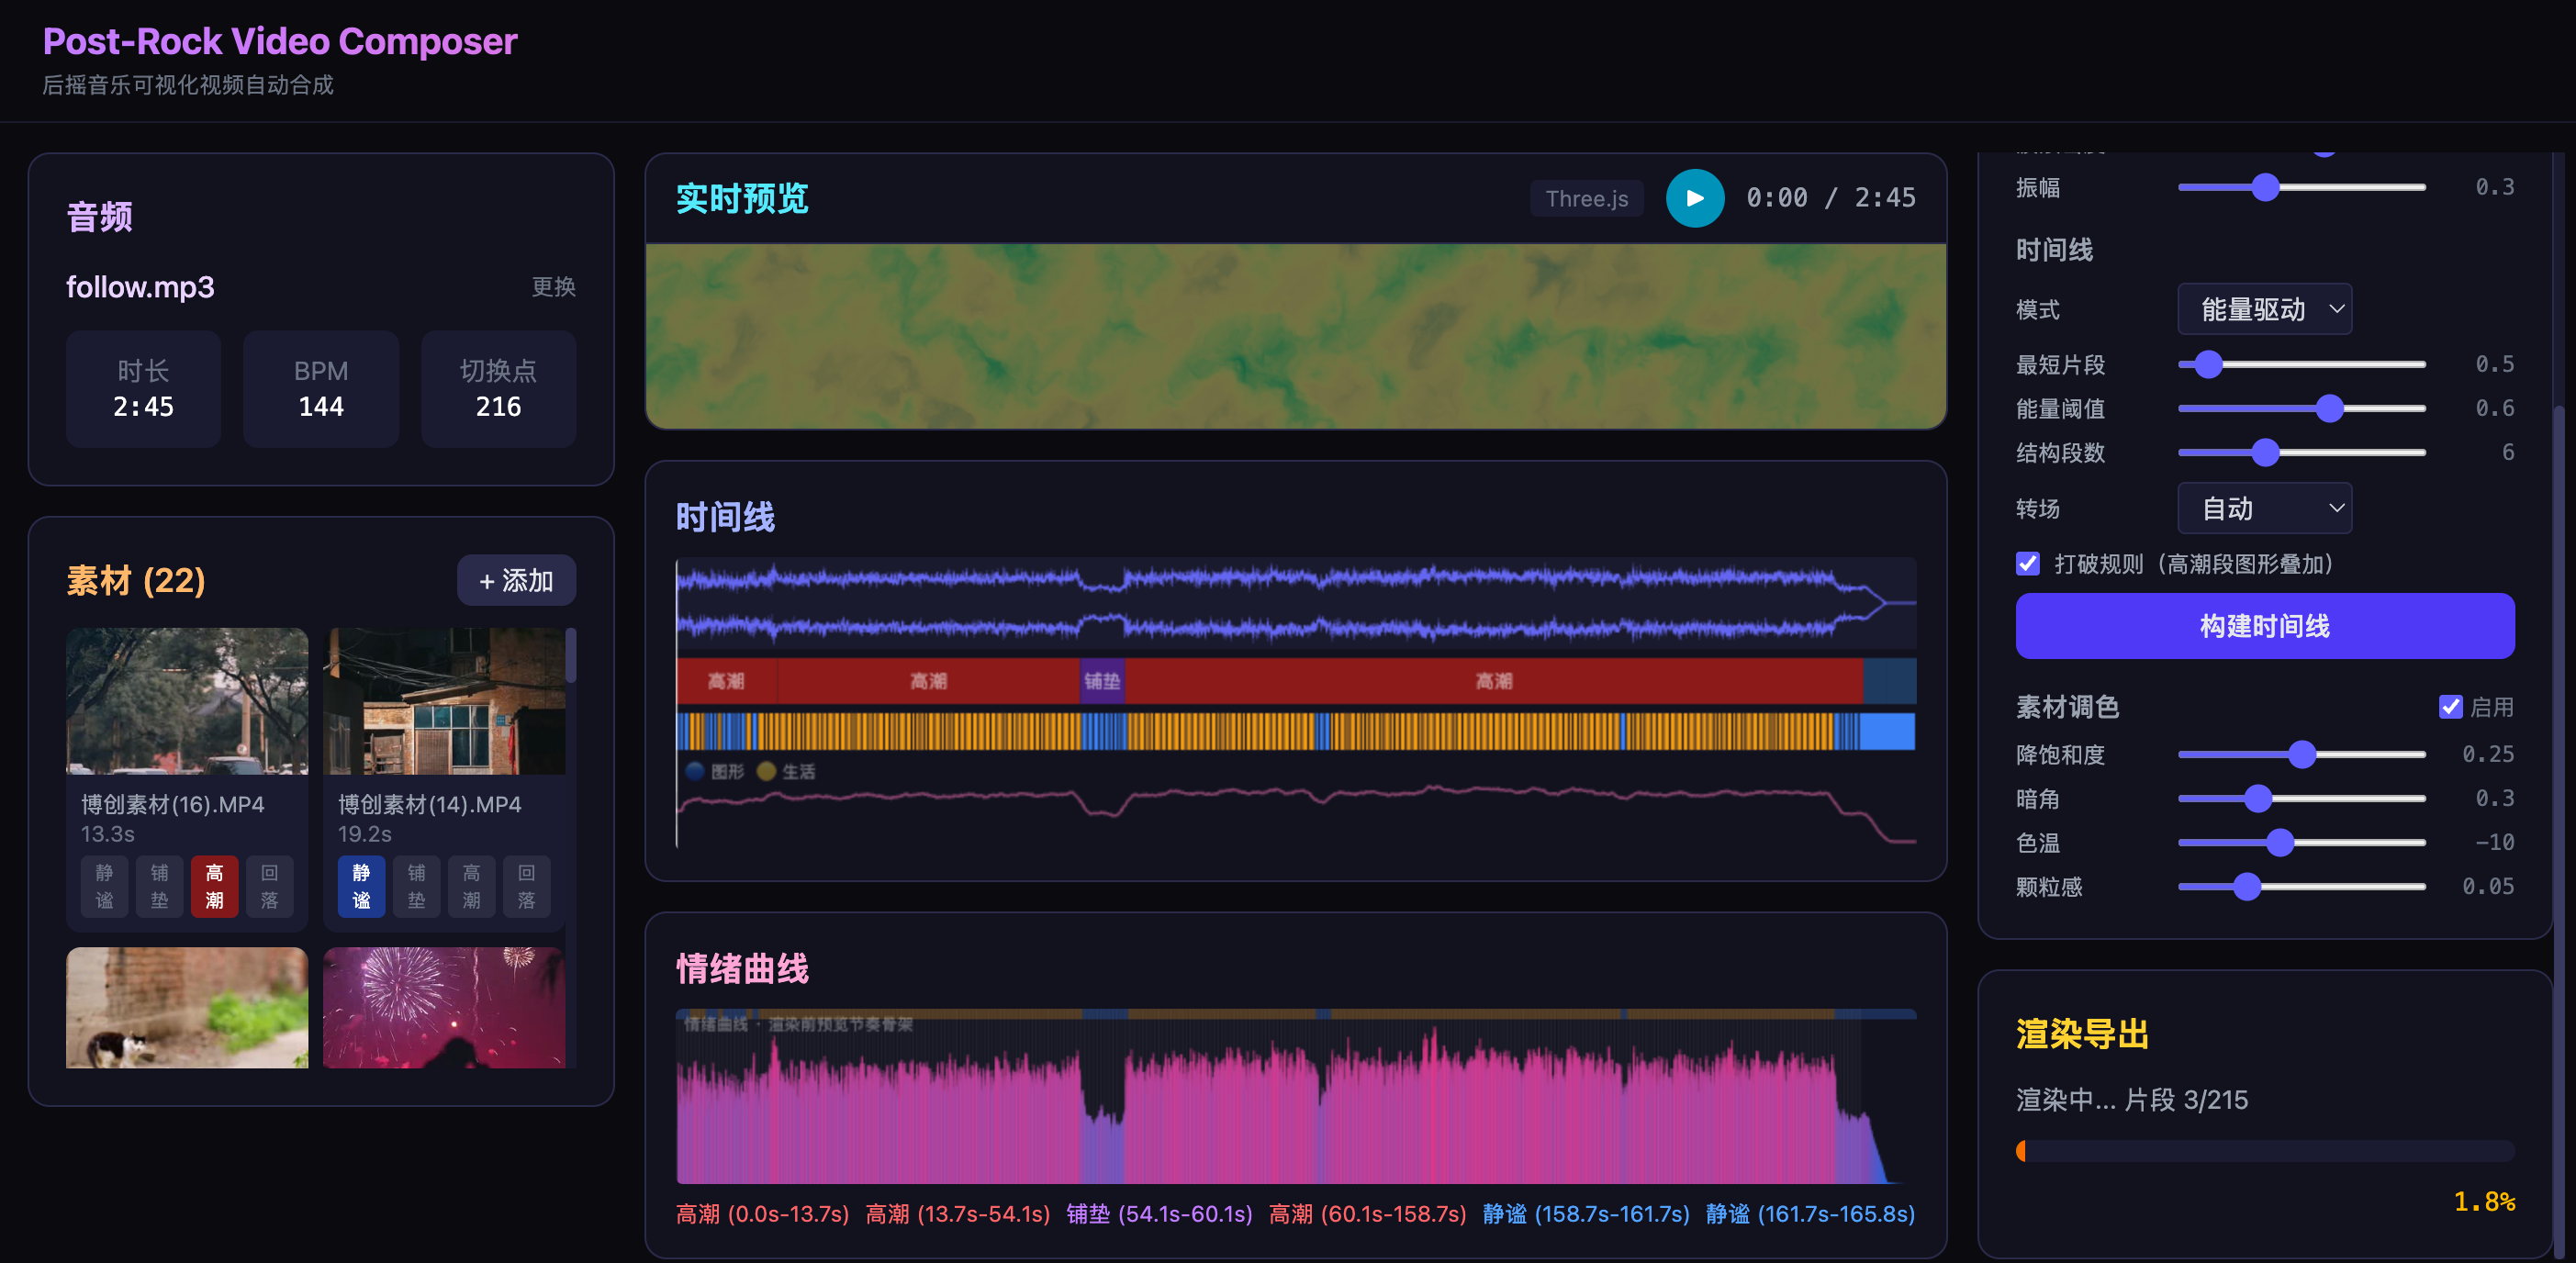The width and height of the screenshot is (2576, 1263).
Task: Add new footage with 添加 button
Action: (x=516, y=580)
